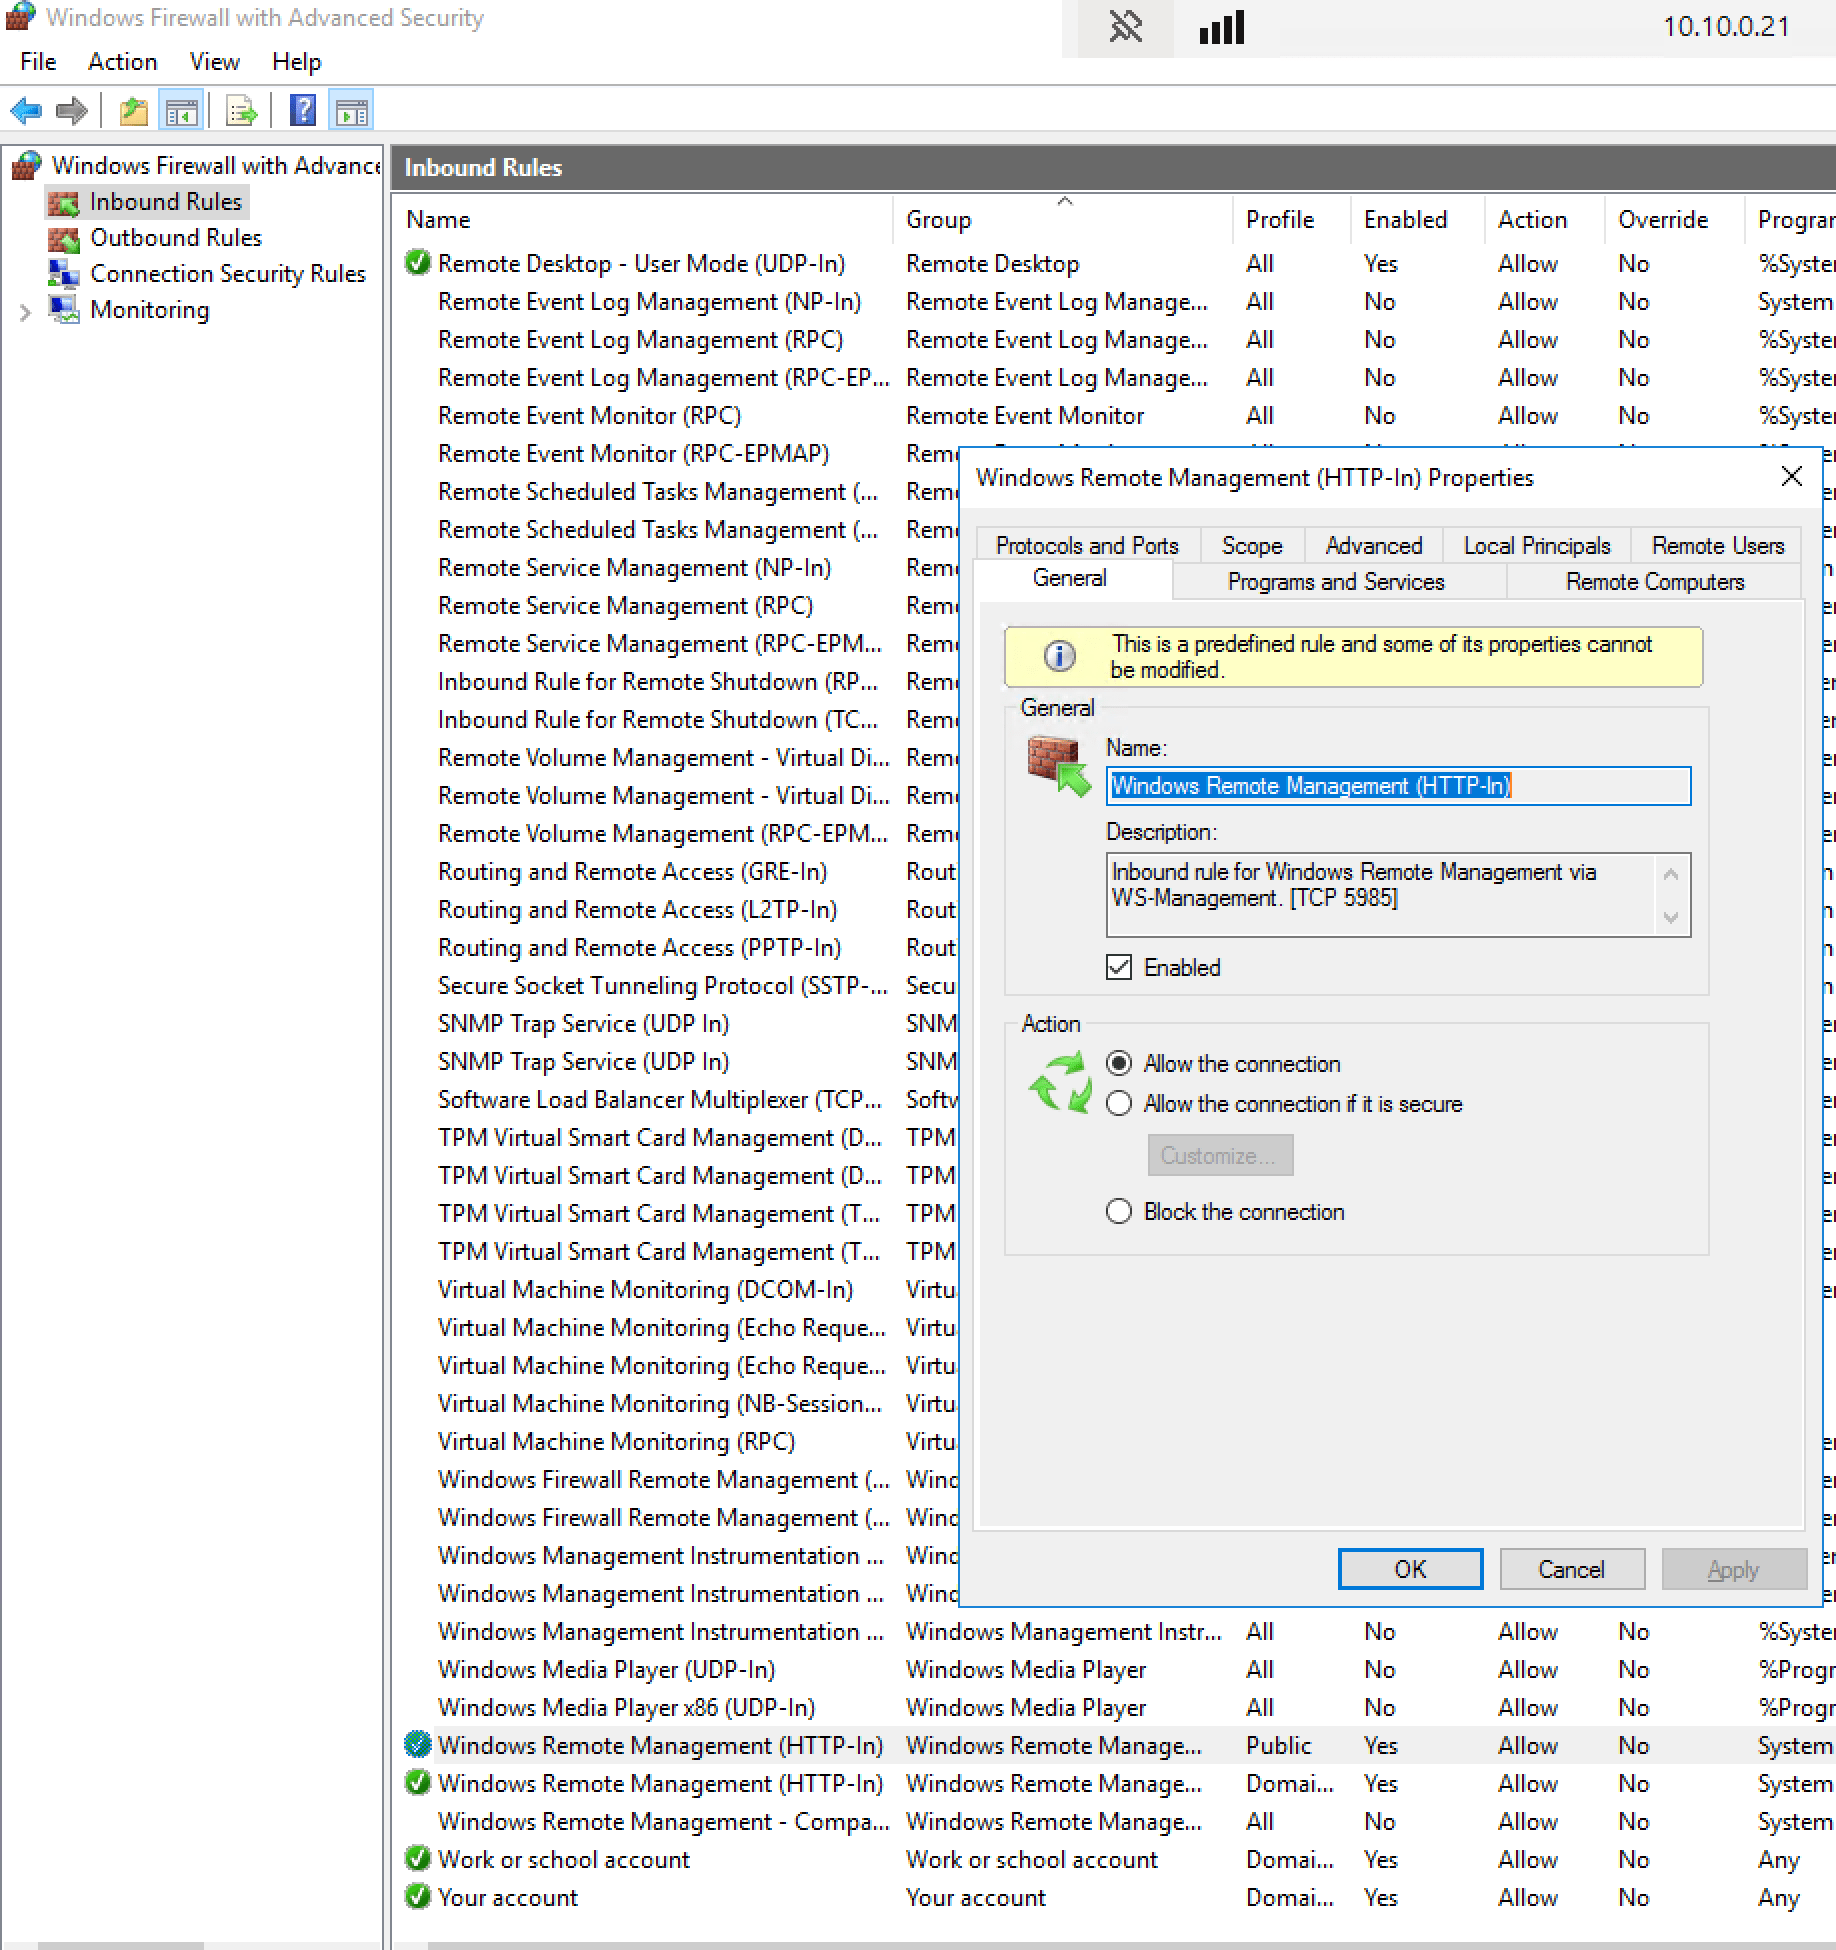The height and width of the screenshot is (1950, 1836).
Task: Click the signal strength bars icon
Action: 1221,27
